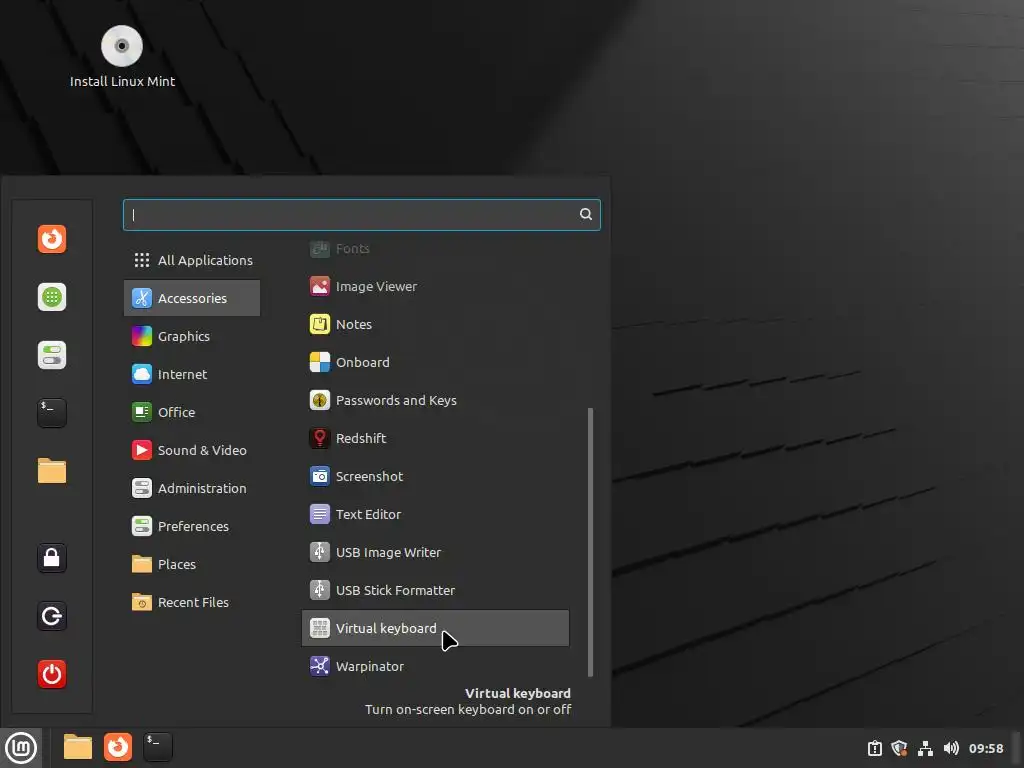Select the All Applications category
Viewport: 1024px width, 768px height.
click(192, 260)
